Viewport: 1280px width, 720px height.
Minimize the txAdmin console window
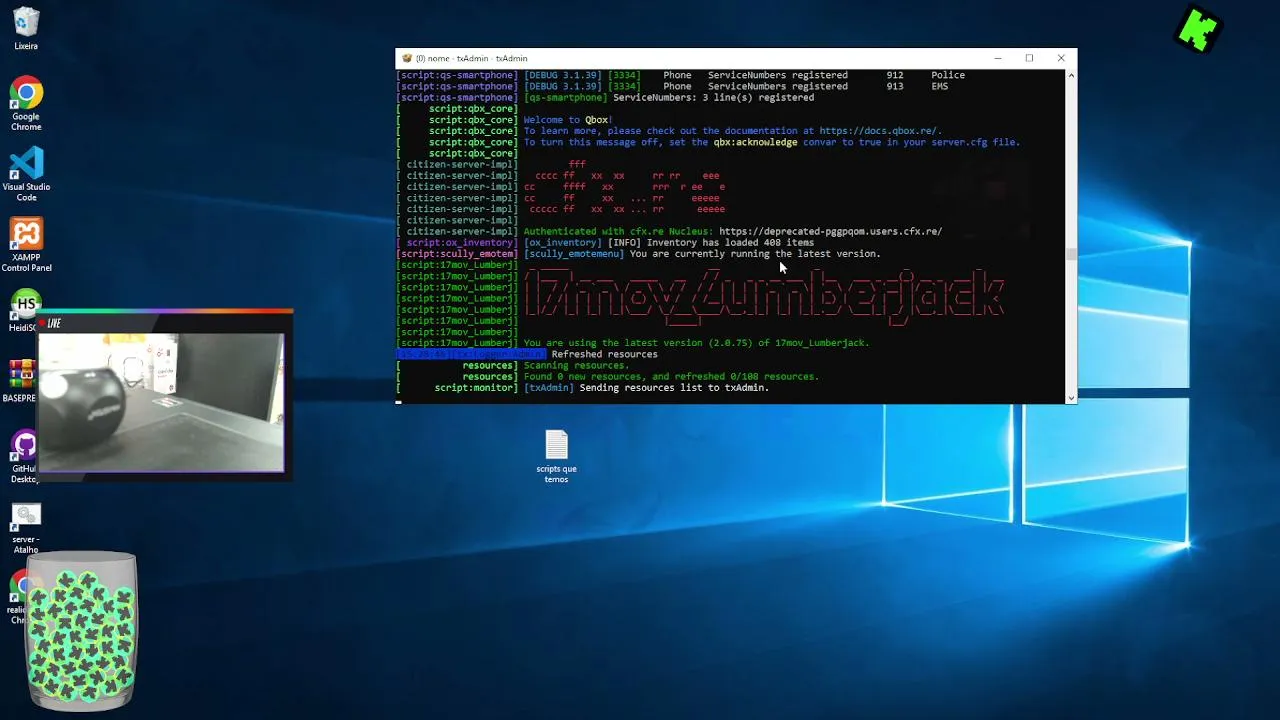(x=997, y=58)
